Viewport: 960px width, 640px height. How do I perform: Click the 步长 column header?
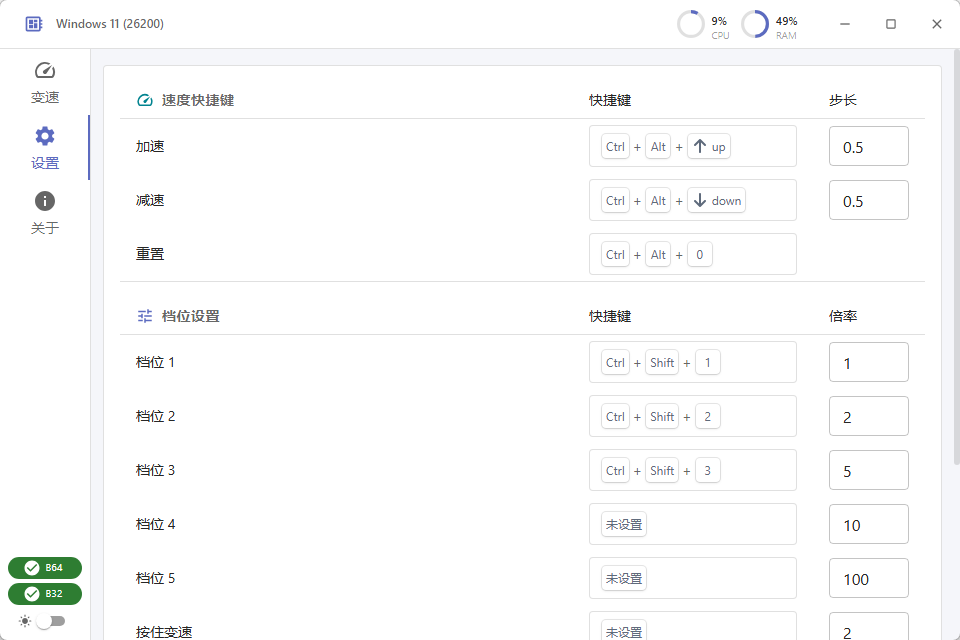coord(842,100)
